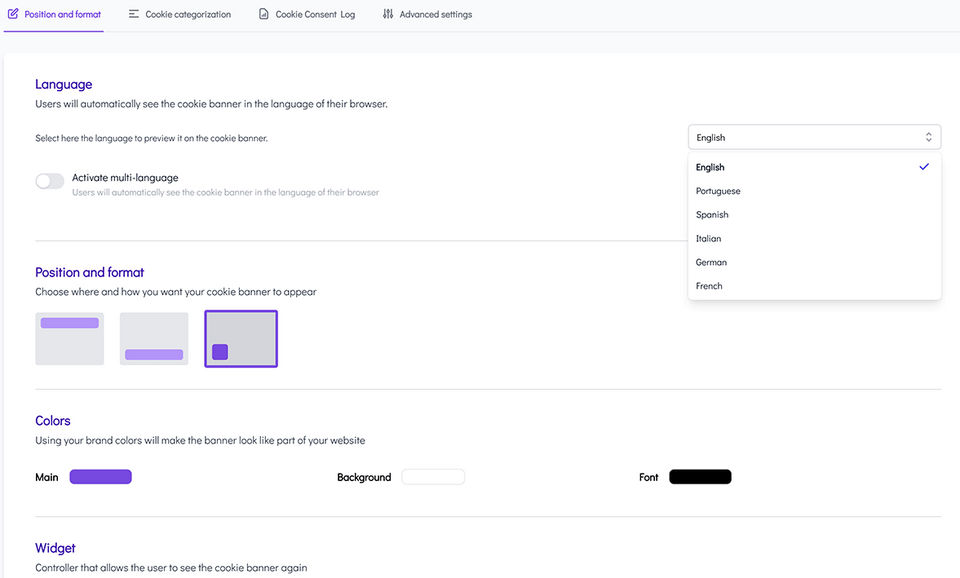Toggle the Activate multi-language switch
960x578 pixels.
click(50, 181)
